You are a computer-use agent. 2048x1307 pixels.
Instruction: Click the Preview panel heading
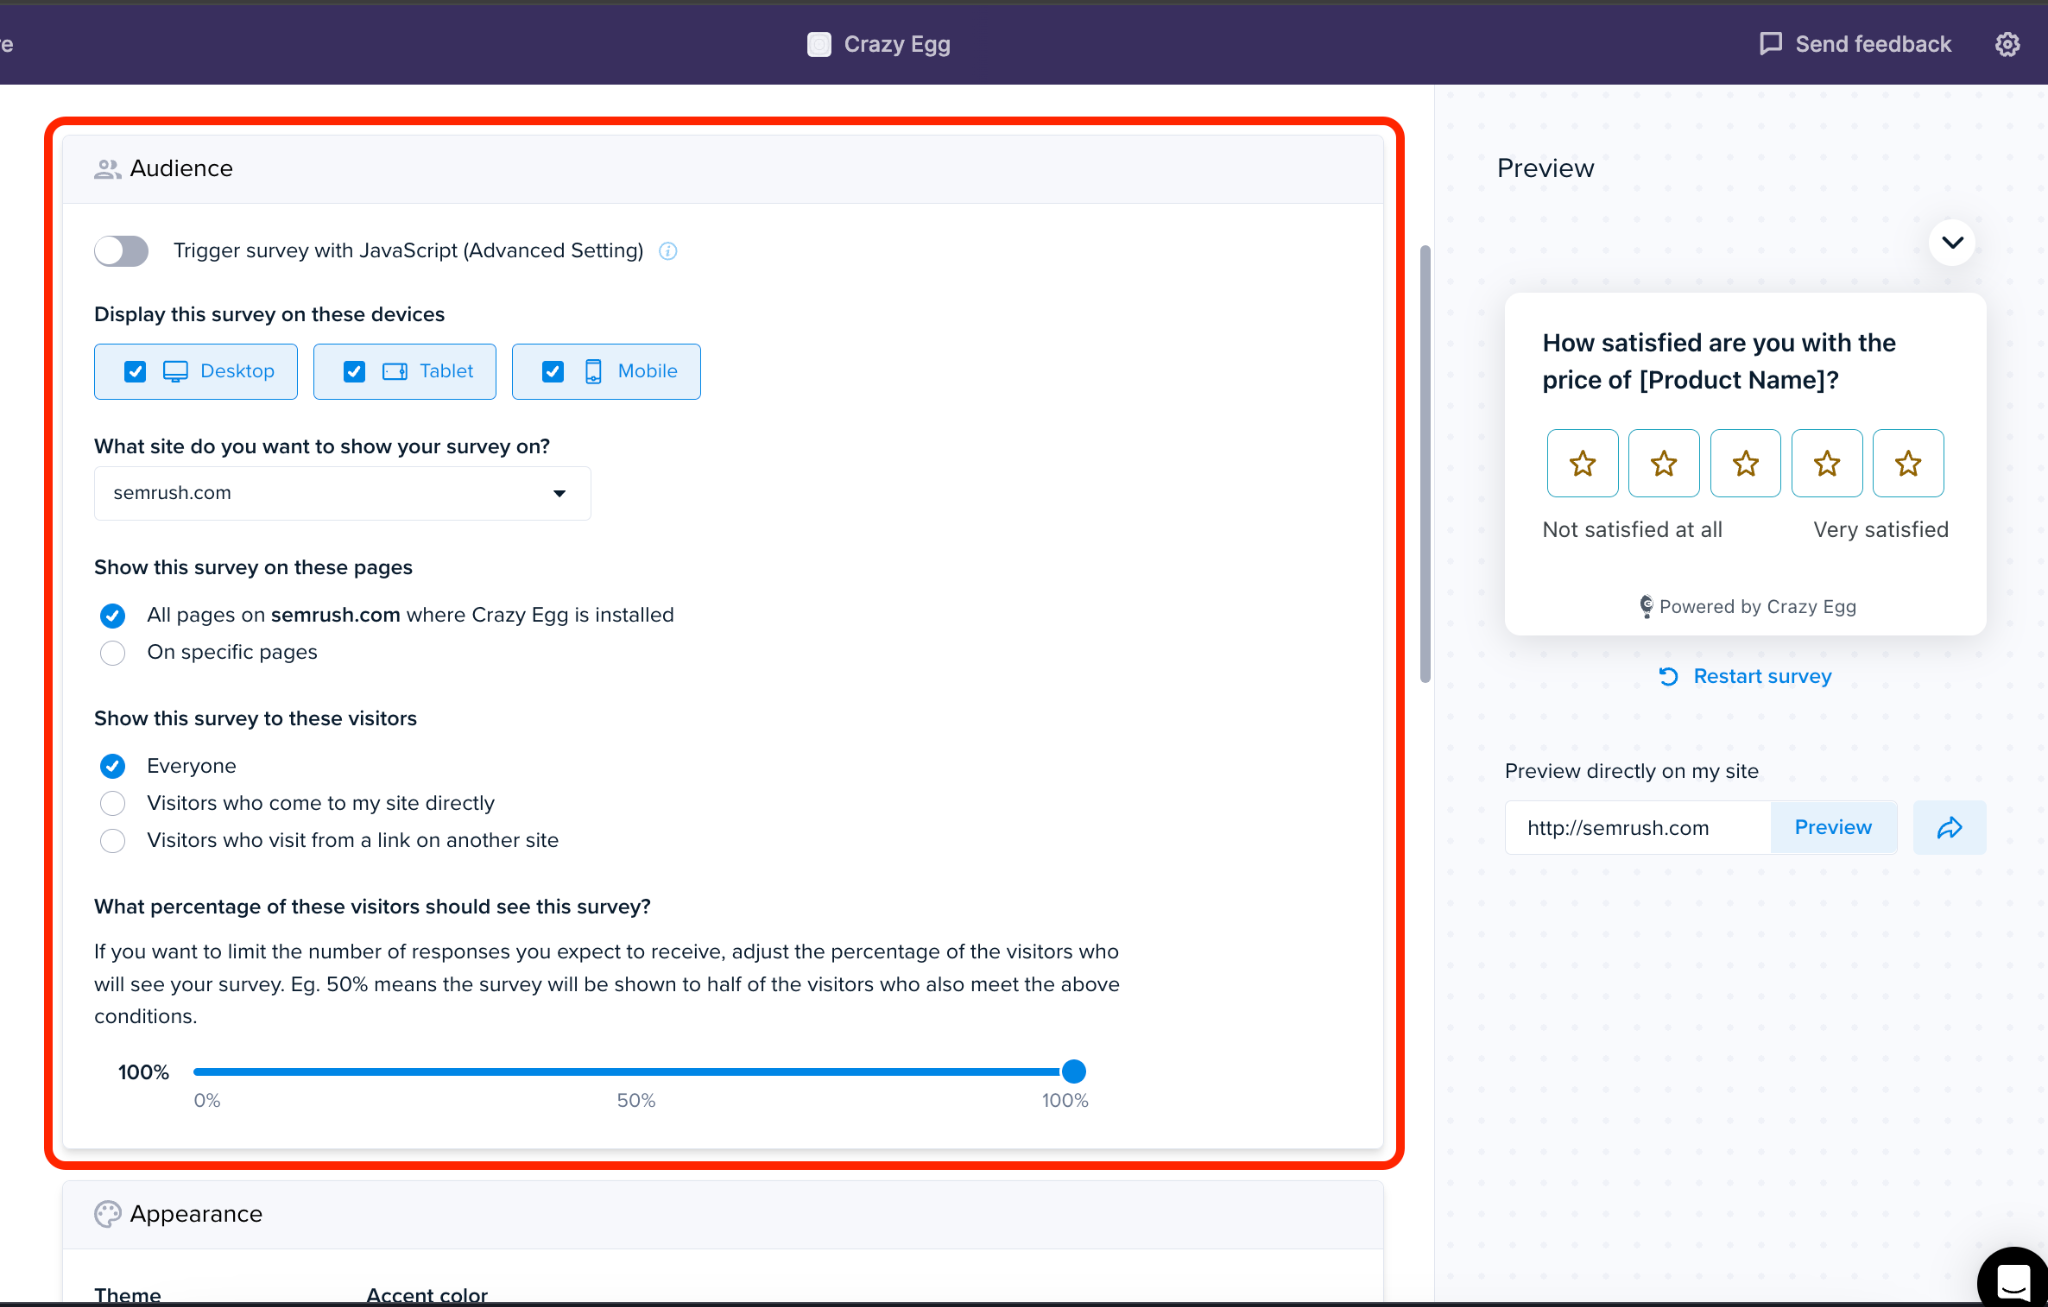pyautogui.click(x=1545, y=169)
